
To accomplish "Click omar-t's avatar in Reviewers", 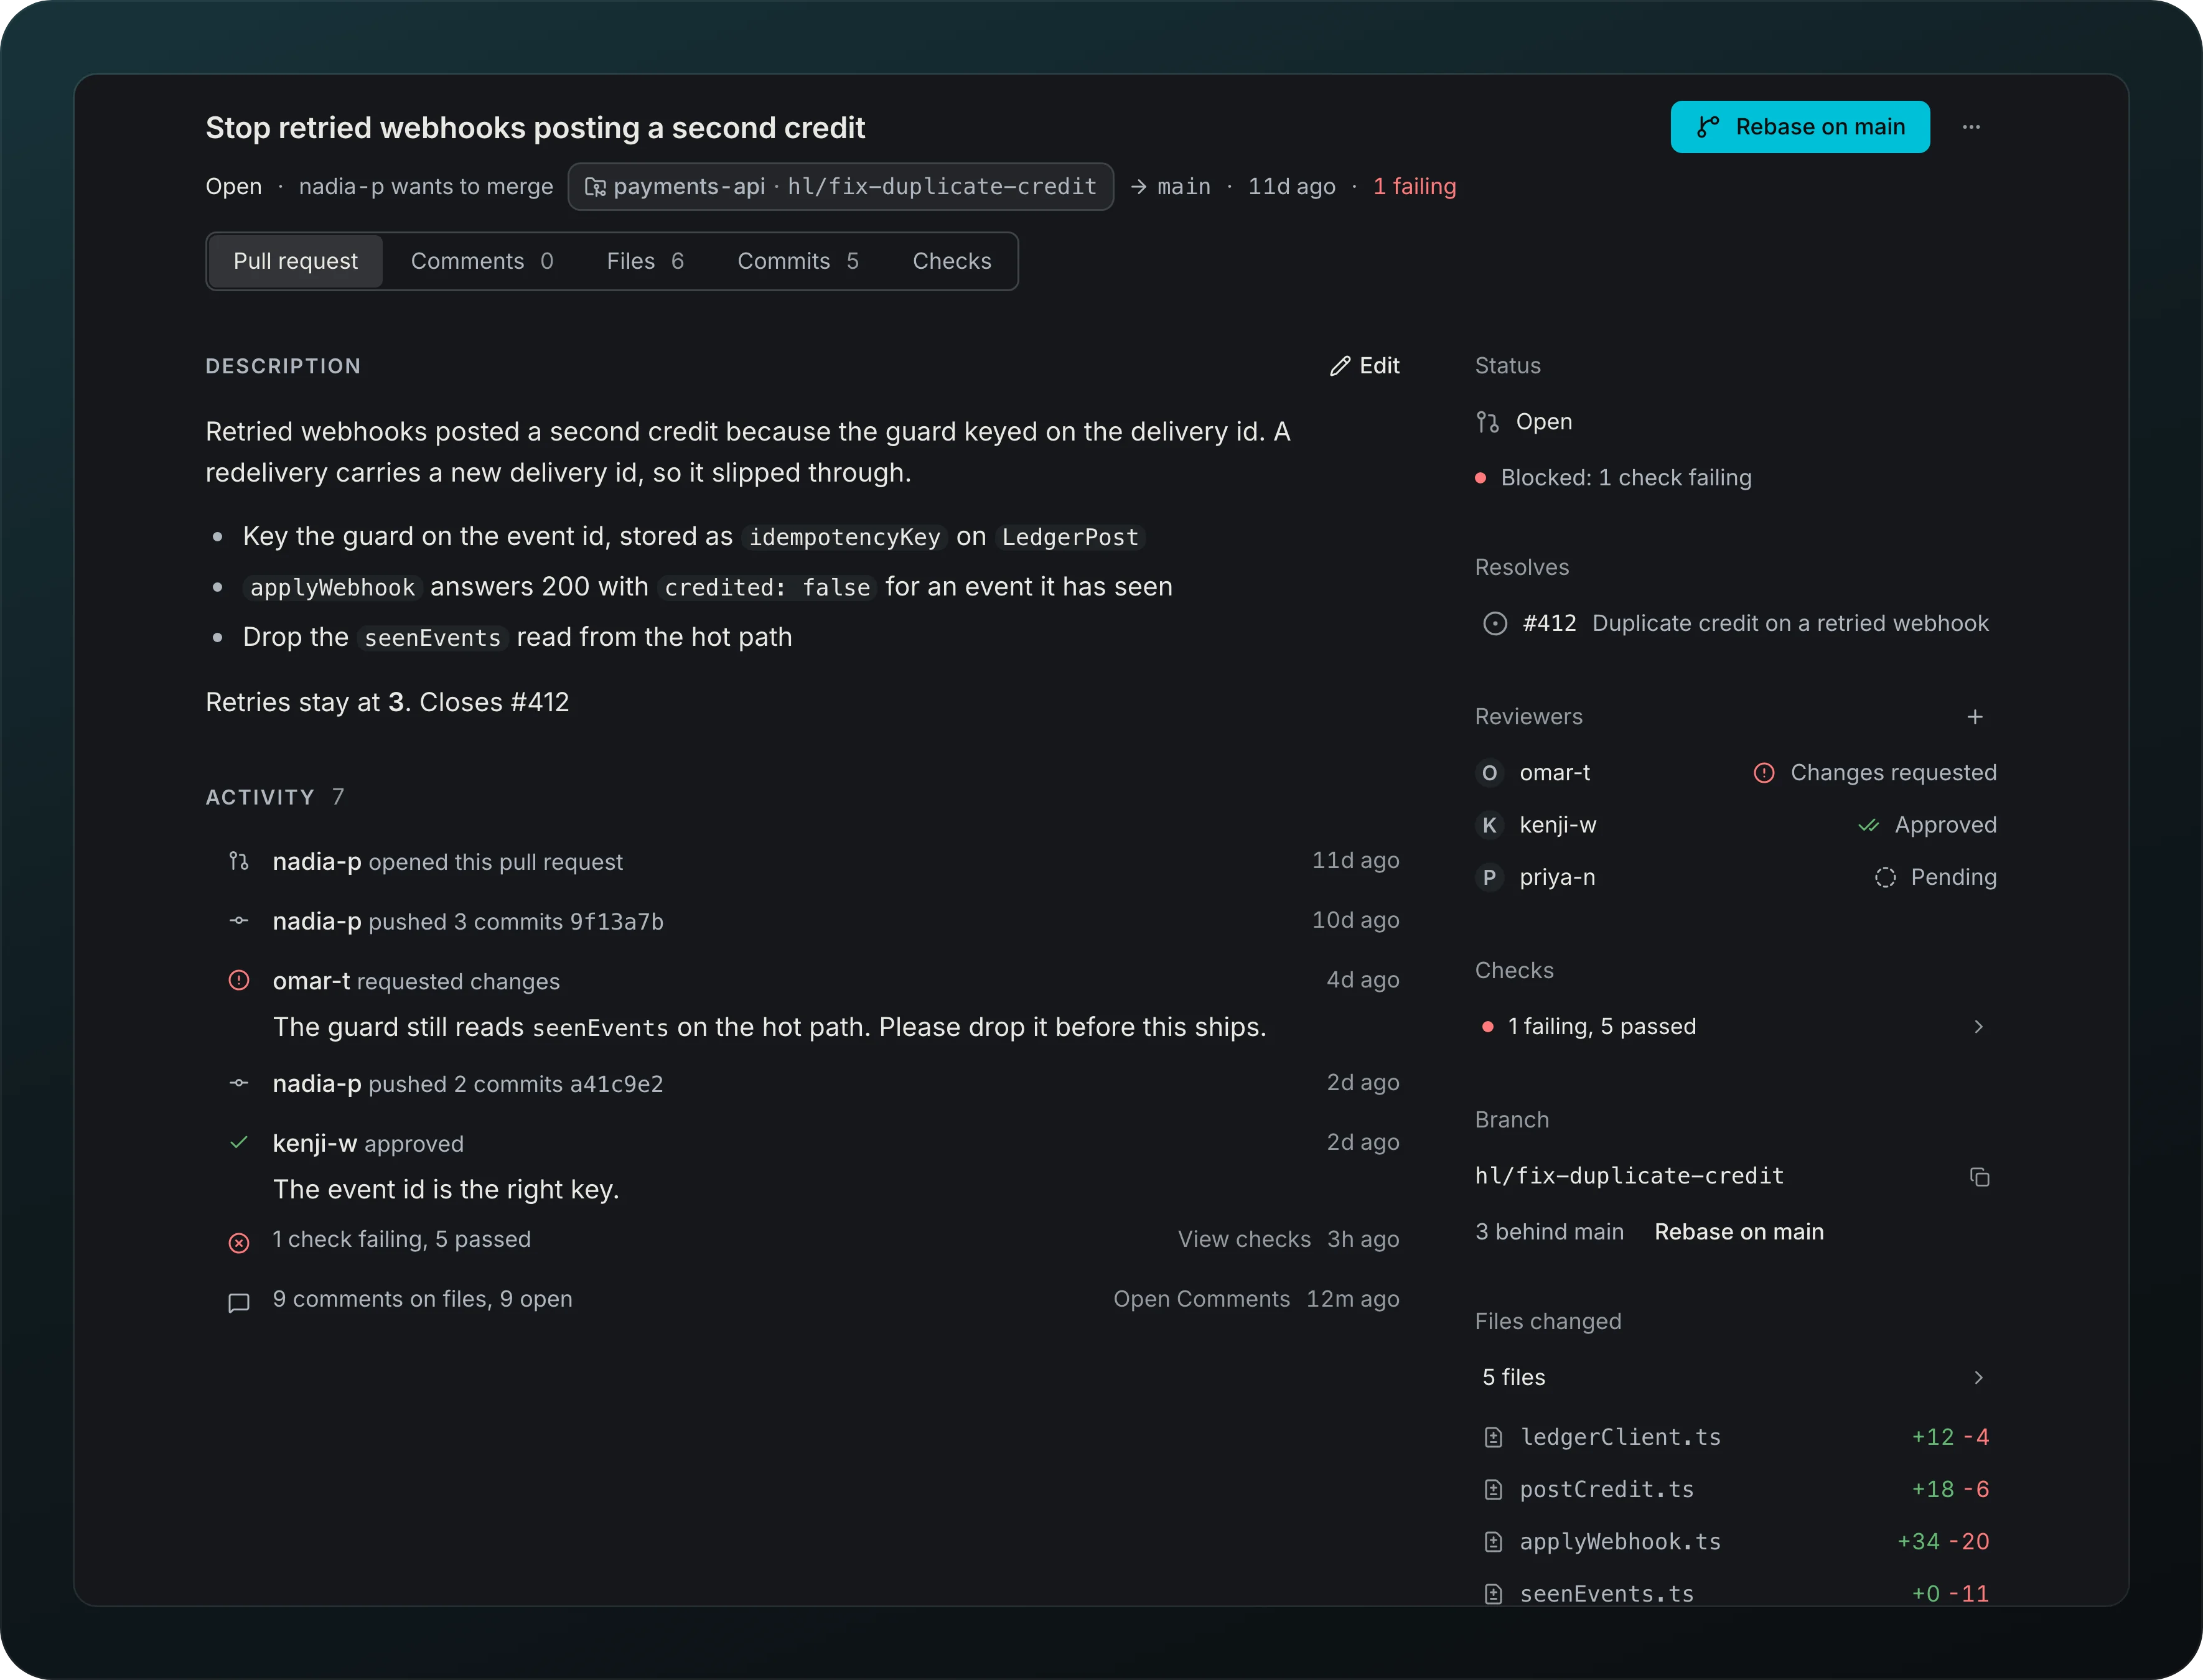I will pyautogui.click(x=1490, y=773).
